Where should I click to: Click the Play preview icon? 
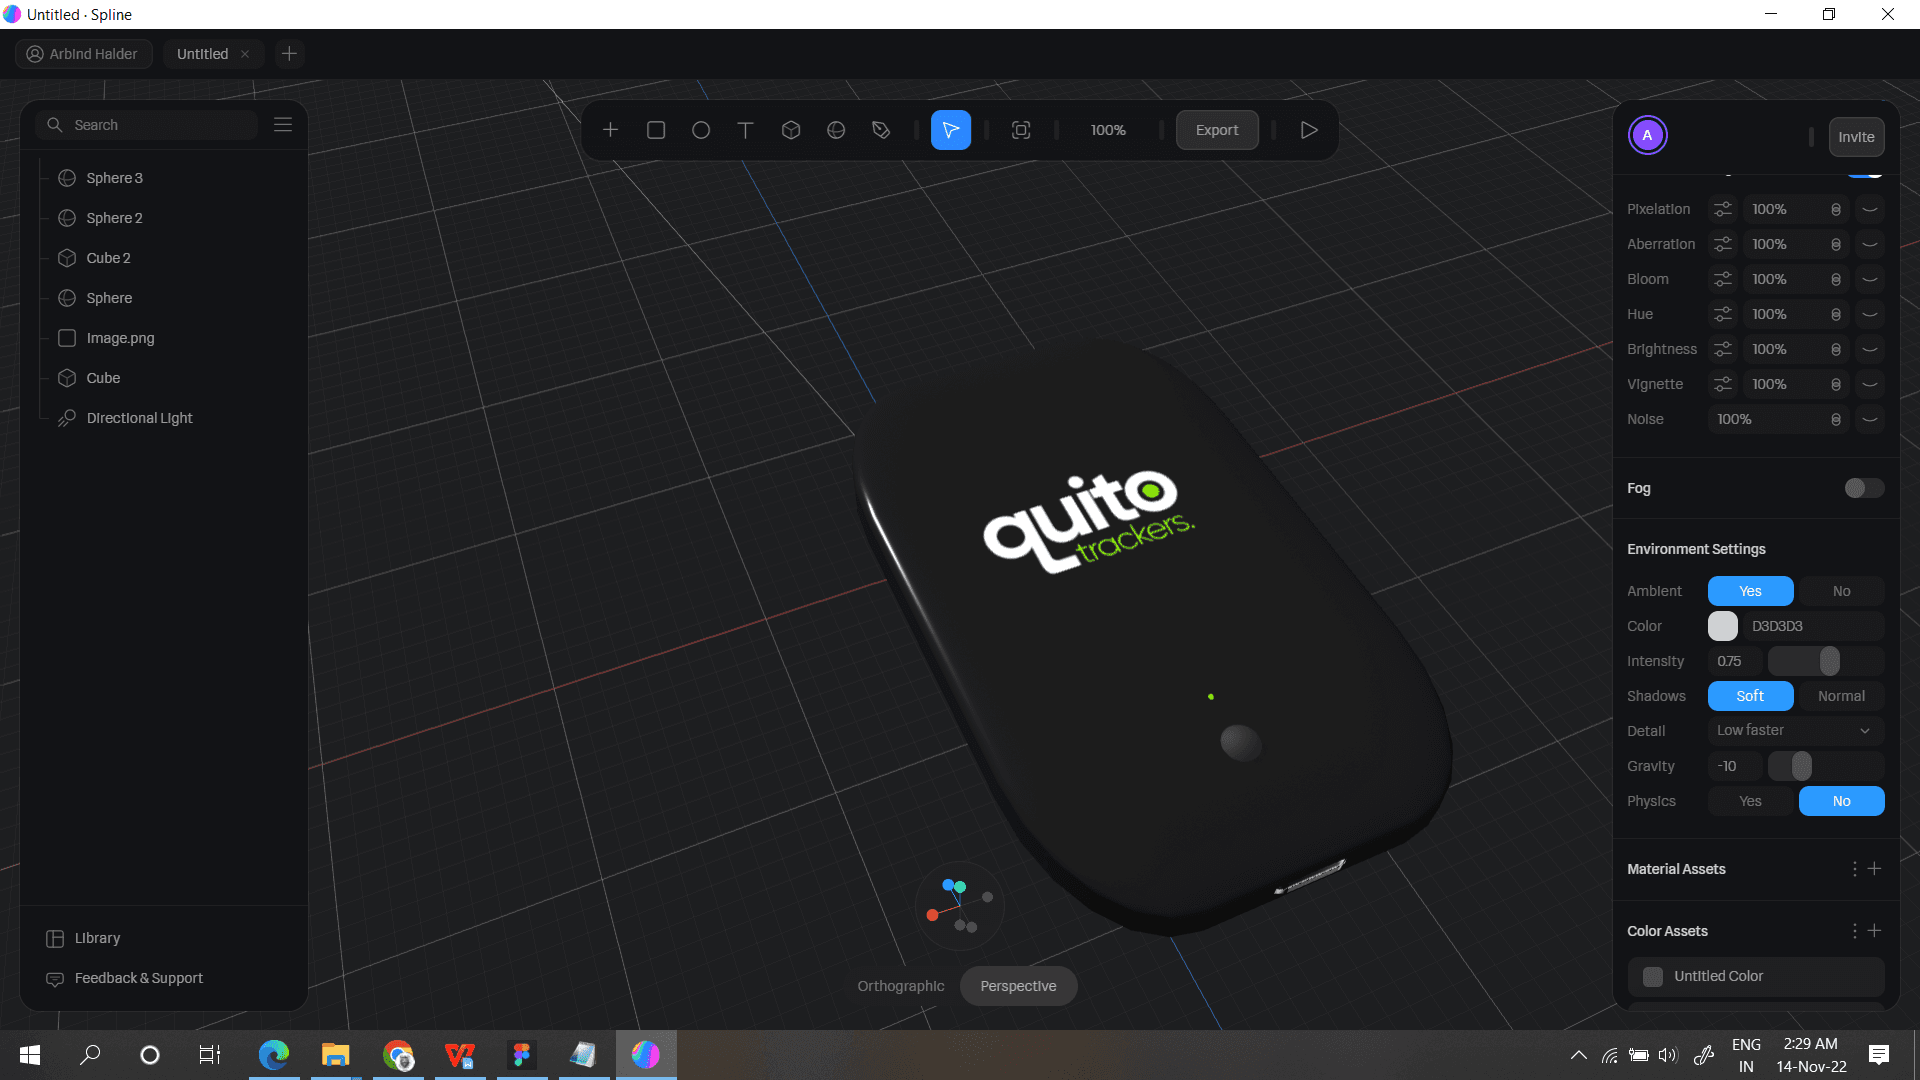[x=1309, y=130]
